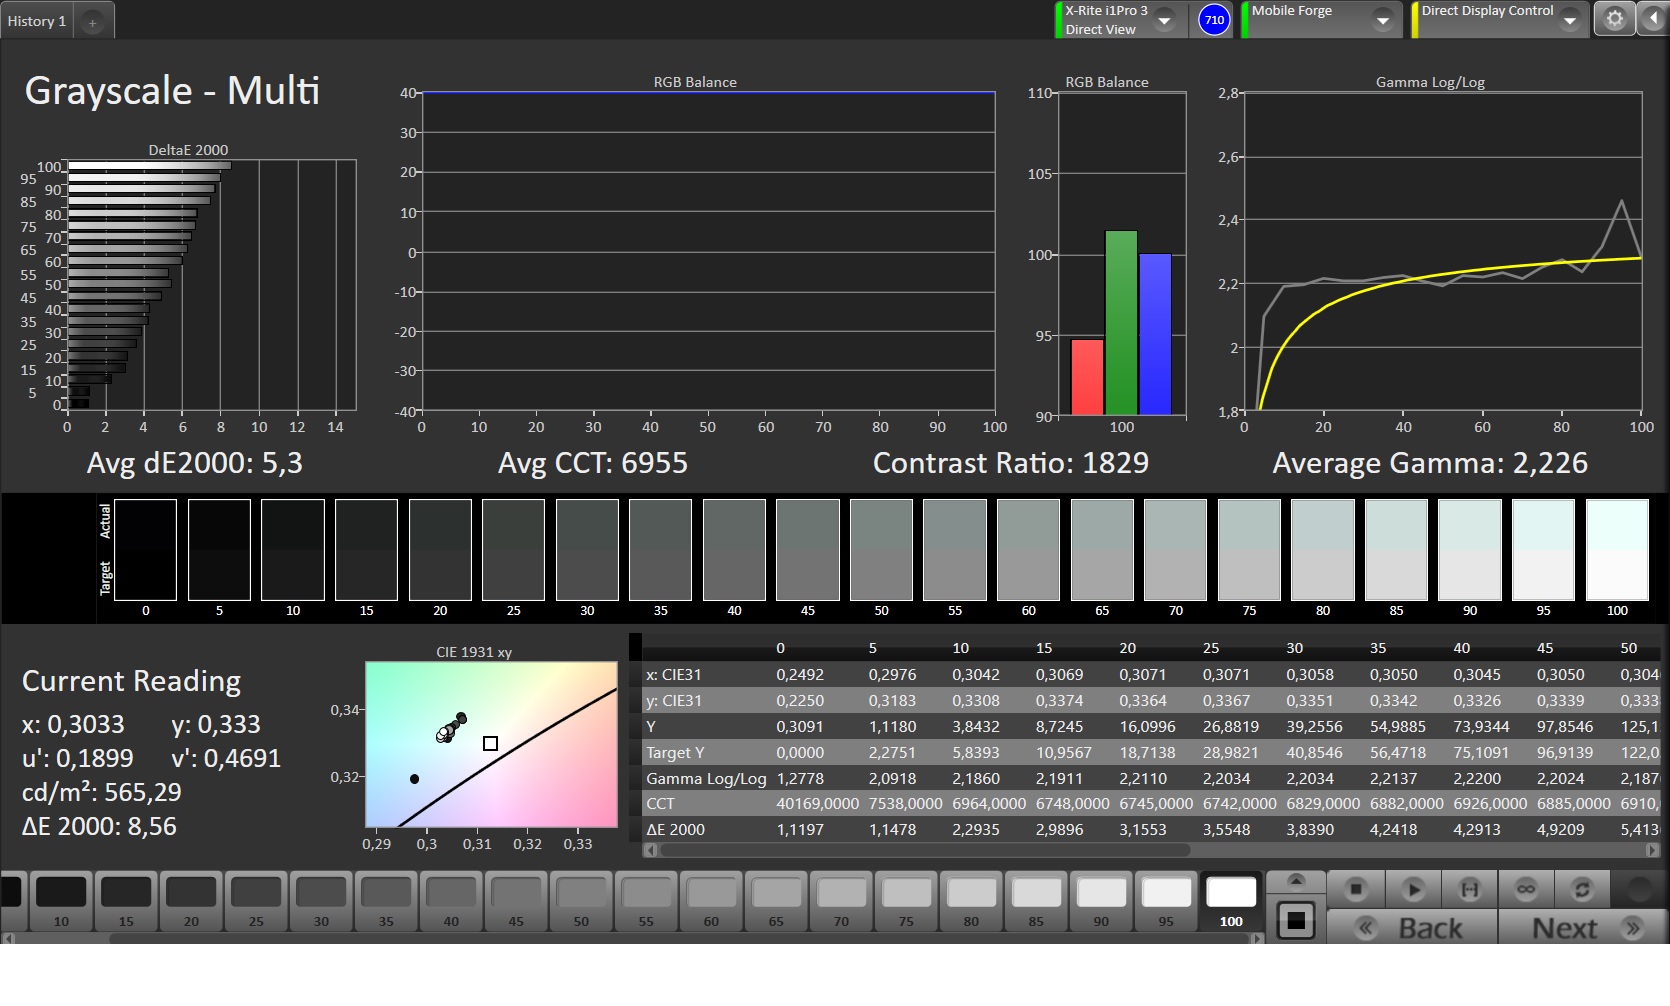This screenshot has width=1670, height=1006.
Task: Select the 70 percent gray level button
Action: (841, 901)
